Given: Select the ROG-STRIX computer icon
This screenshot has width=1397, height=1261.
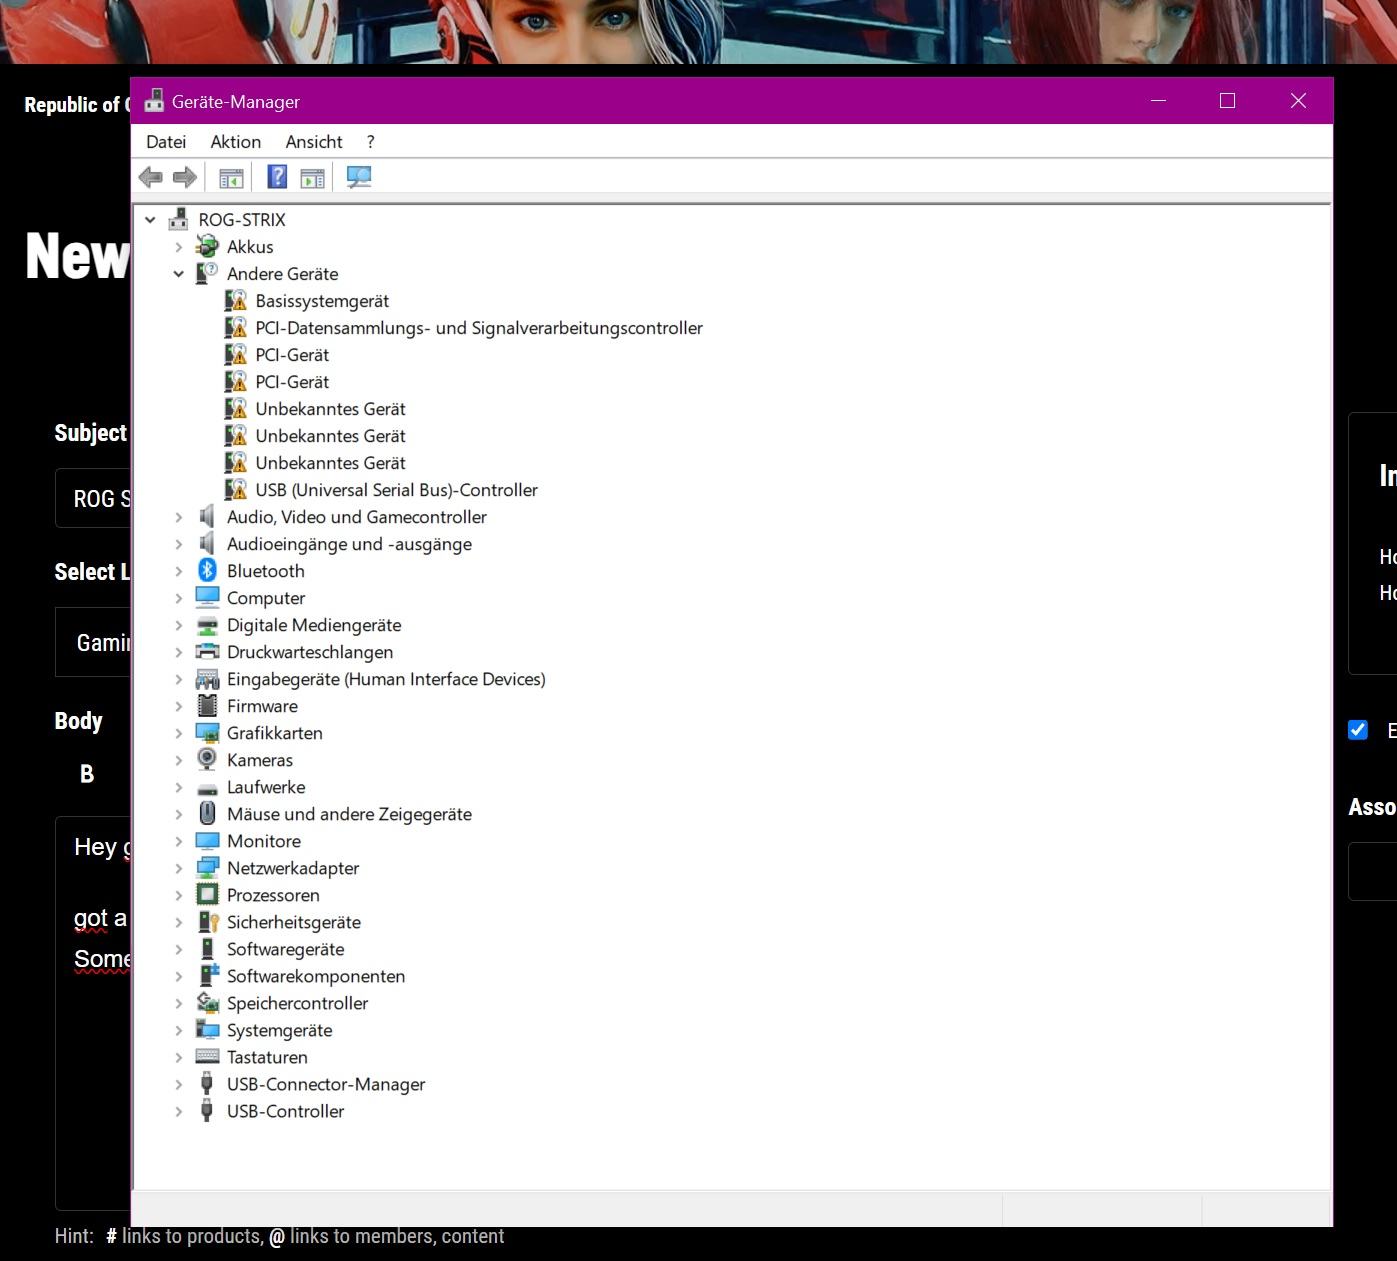Looking at the screenshot, I should pyautogui.click(x=179, y=219).
